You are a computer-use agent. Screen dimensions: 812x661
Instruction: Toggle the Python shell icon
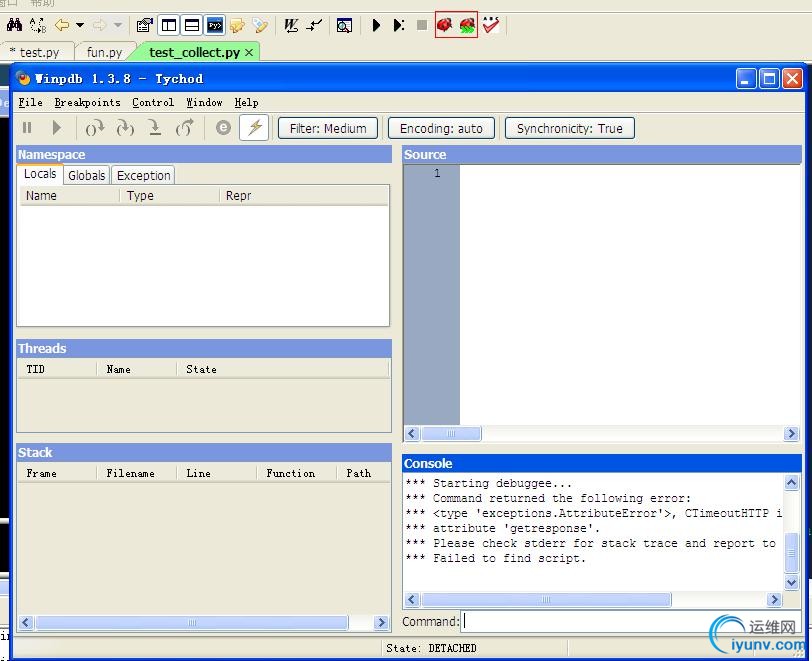click(x=214, y=25)
